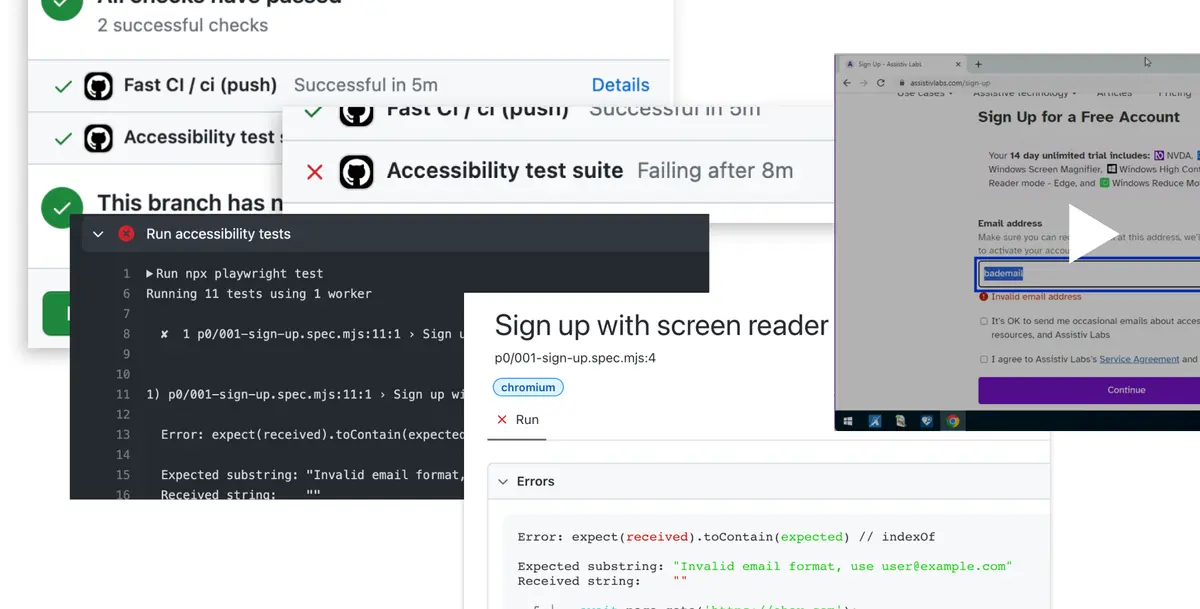The image size is (1200, 609).
Task: Click the green checkmark next to Fast CI Details row
Action: (x=63, y=86)
